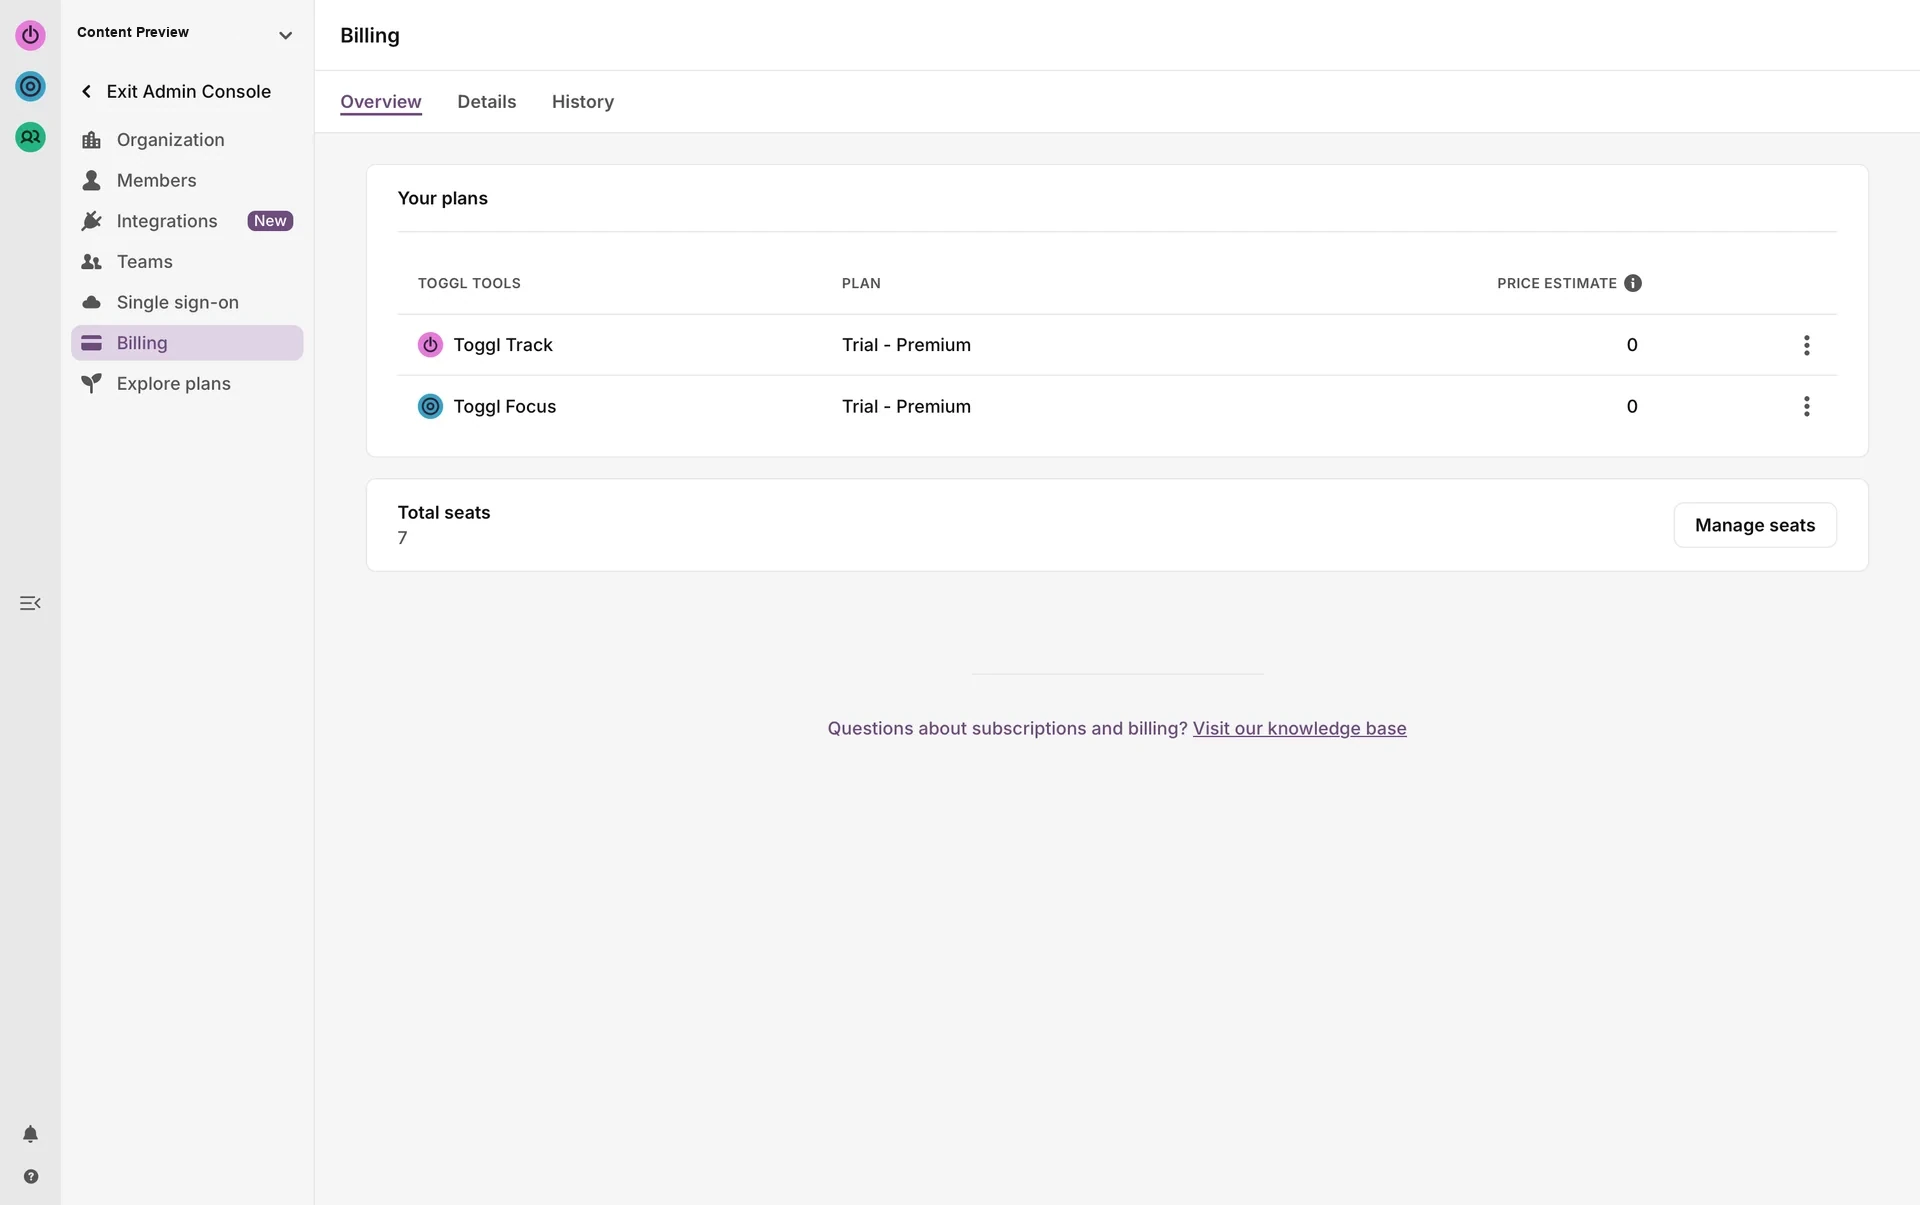Click the Teams people icon

pos(91,262)
